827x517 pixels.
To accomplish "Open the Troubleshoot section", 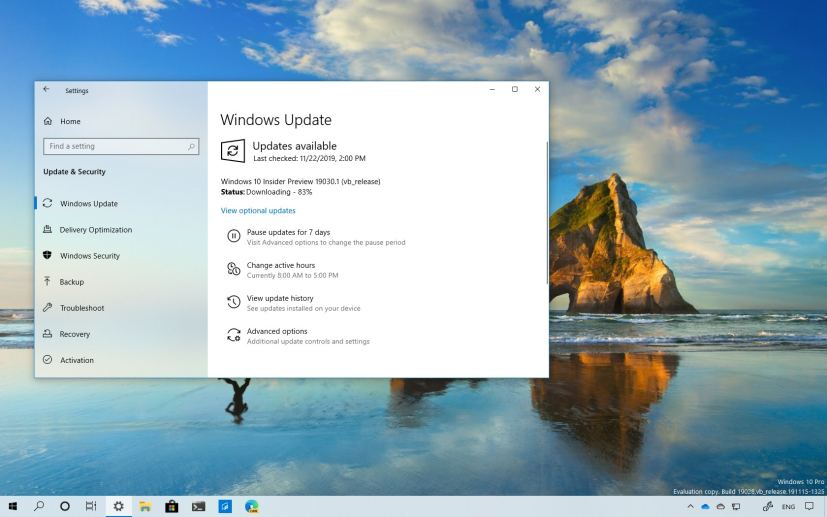I will (x=73, y=308).
